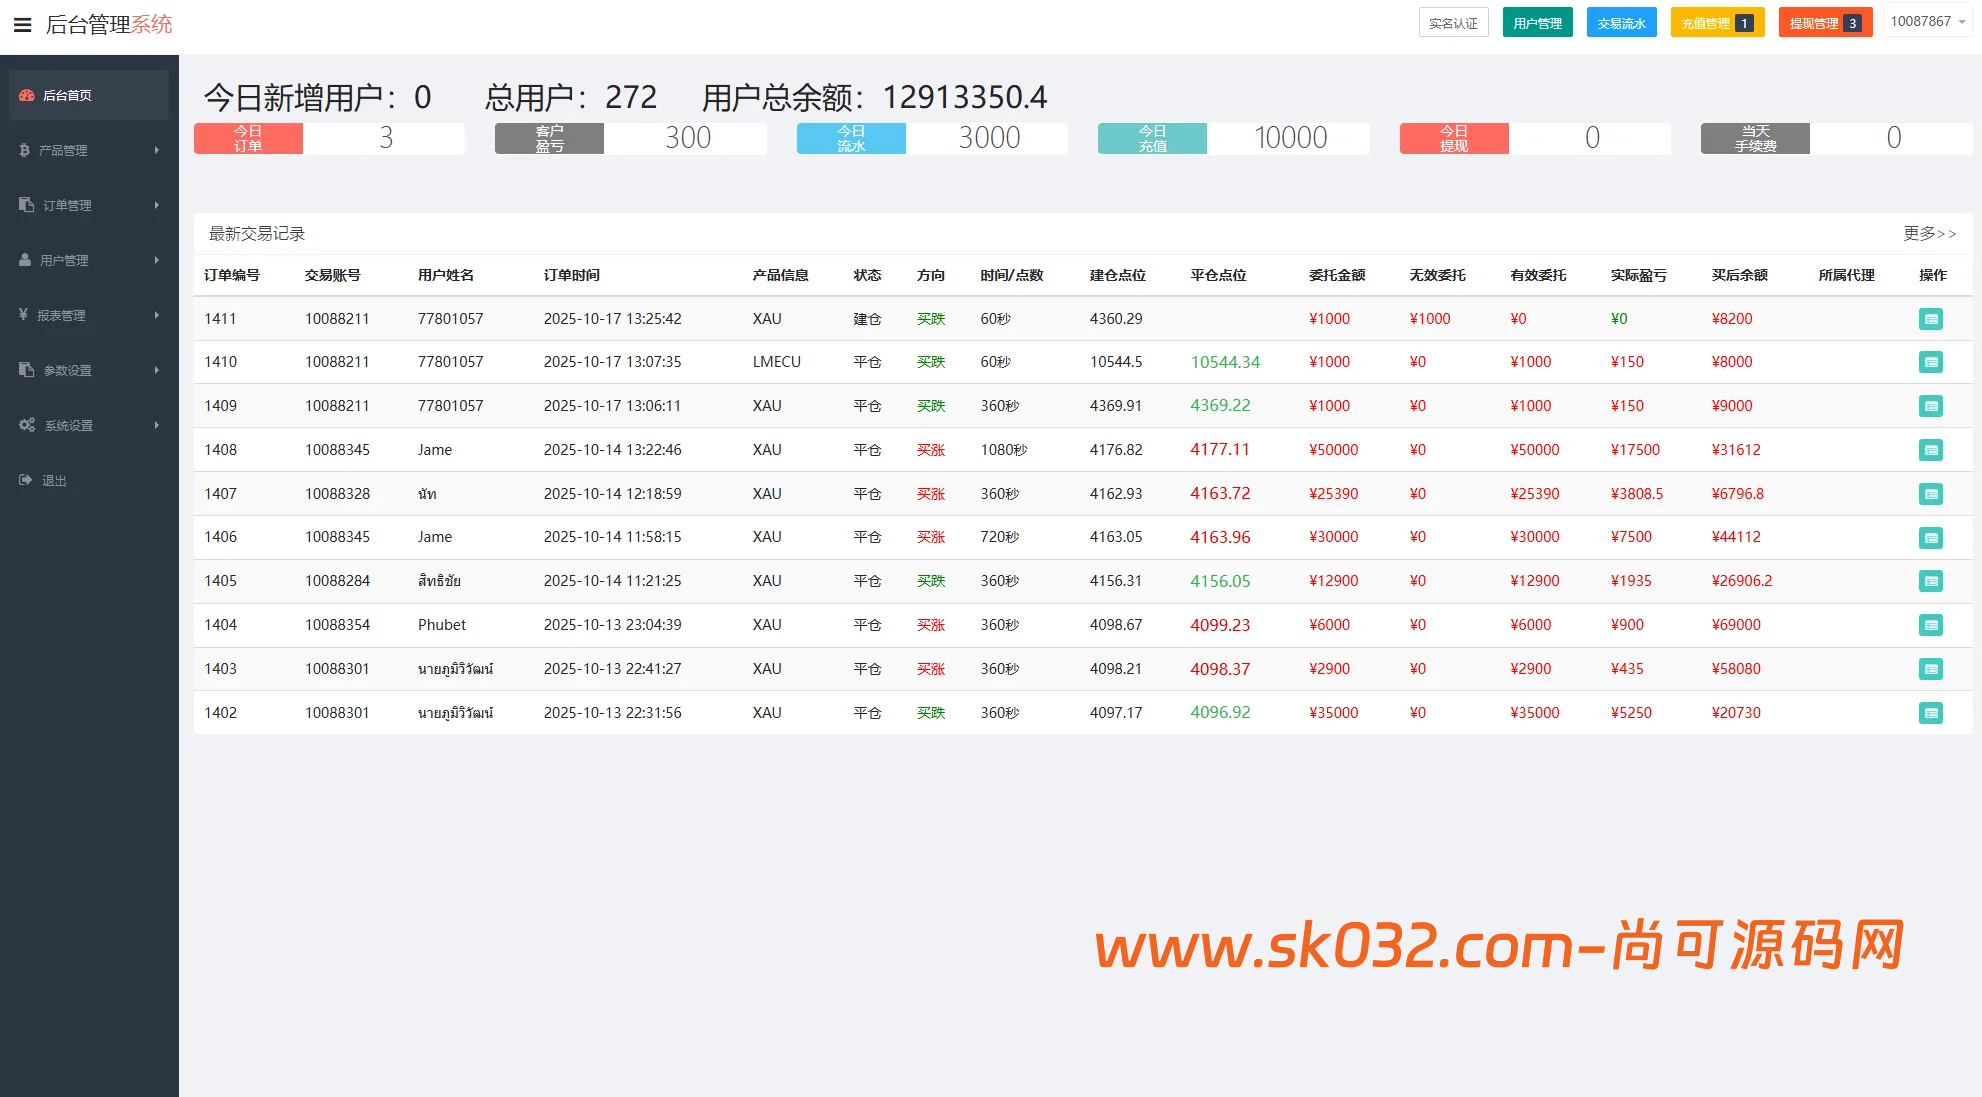This screenshot has height=1097, width=1982.
Task: Click the 订单管理 orders icon
Action: point(24,205)
